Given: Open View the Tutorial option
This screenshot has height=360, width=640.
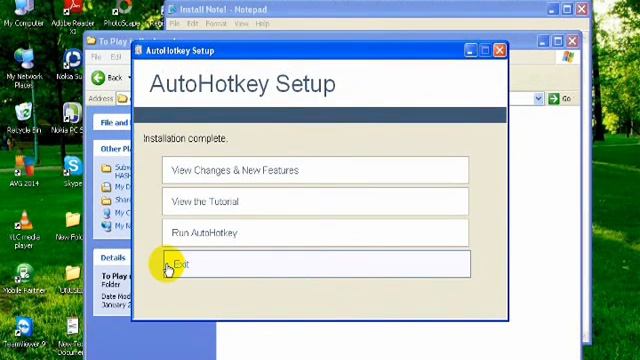Looking at the screenshot, I should (315, 202).
